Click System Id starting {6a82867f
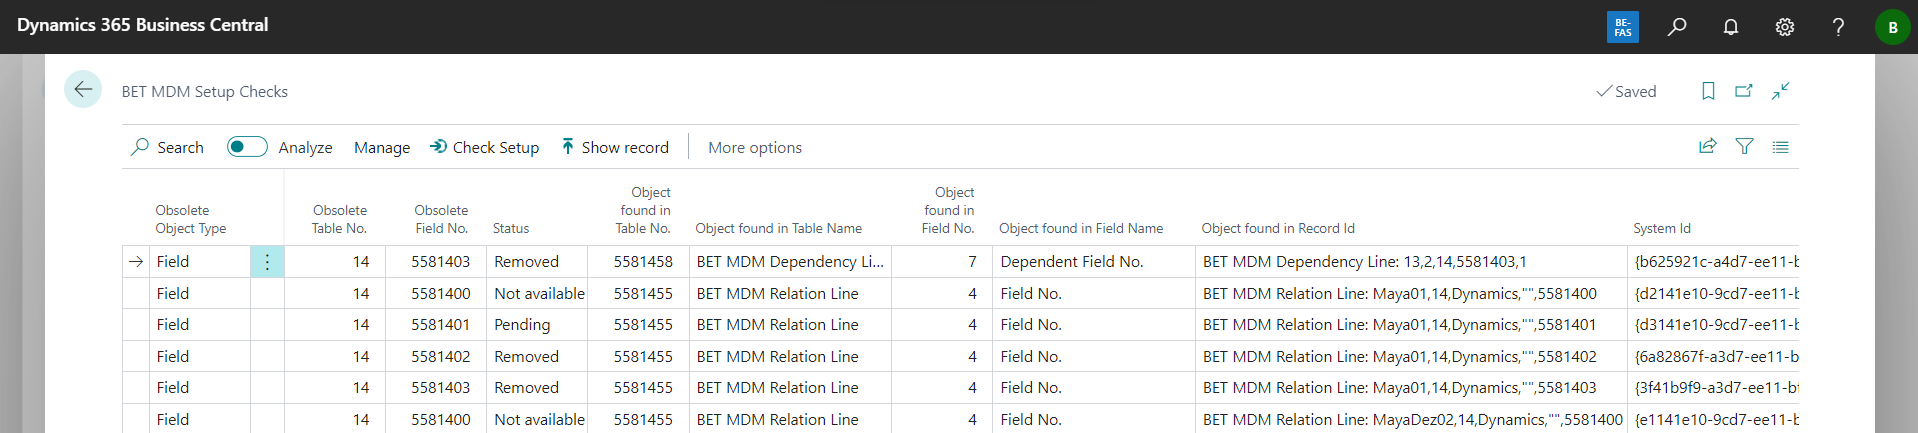Image resolution: width=1918 pixels, height=433 pixels. point(1714,357)
